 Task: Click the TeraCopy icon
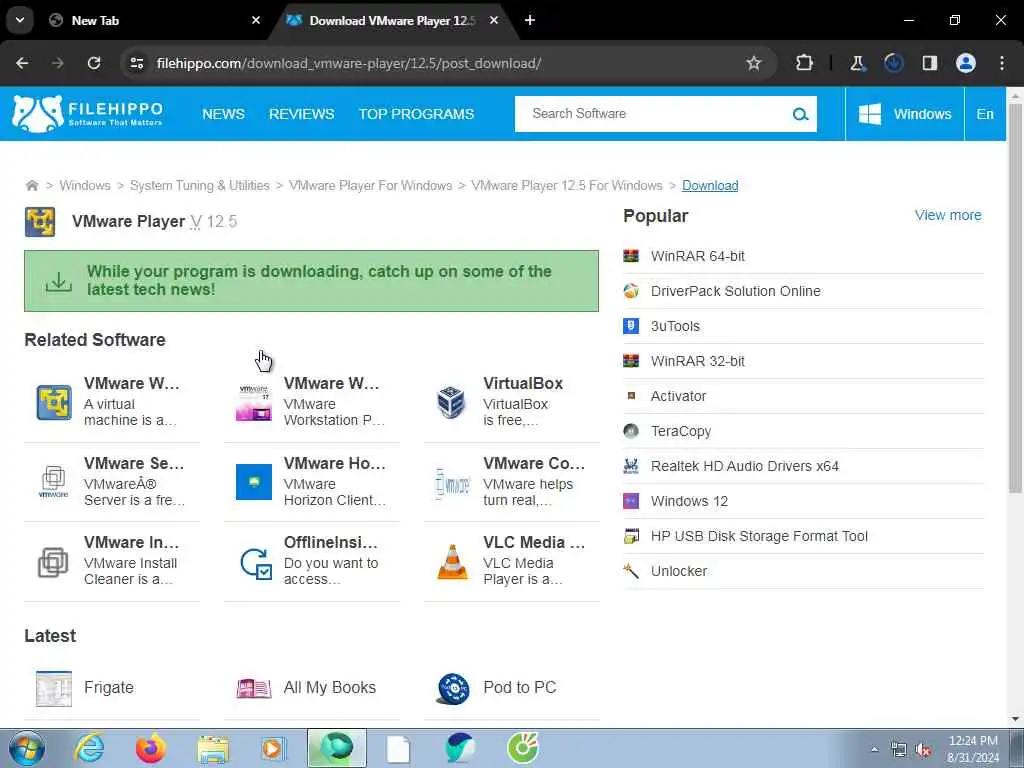pyautogui.click(x=631, y=431)
